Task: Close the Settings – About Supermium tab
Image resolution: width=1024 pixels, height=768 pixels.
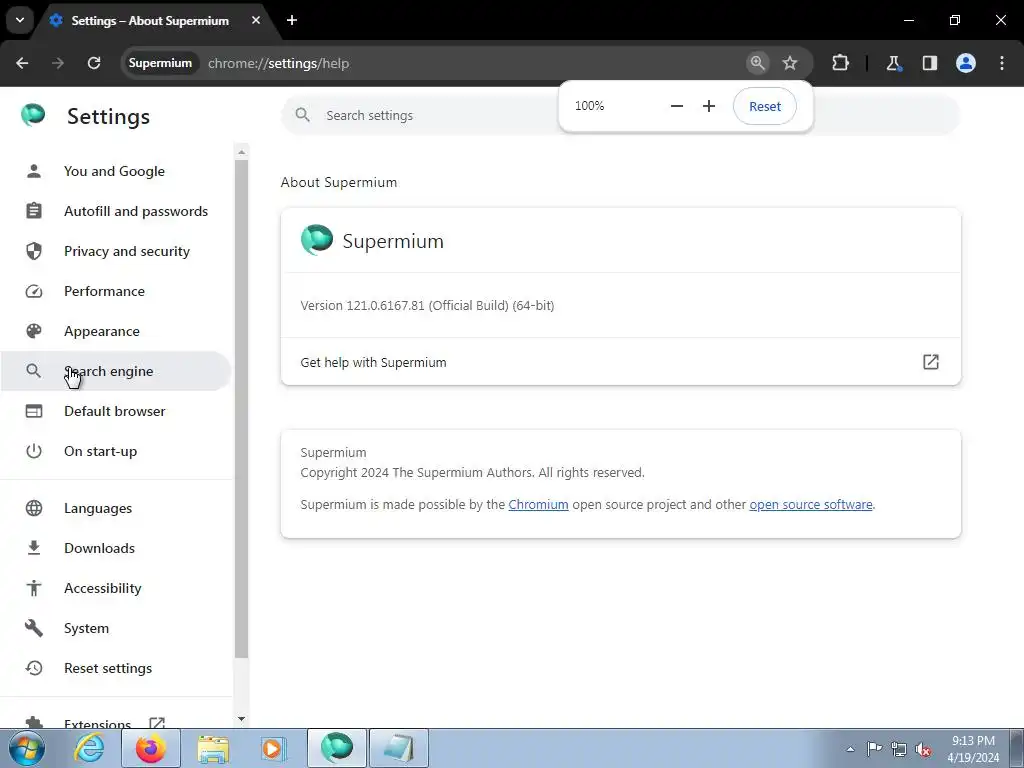Action: 256,20
